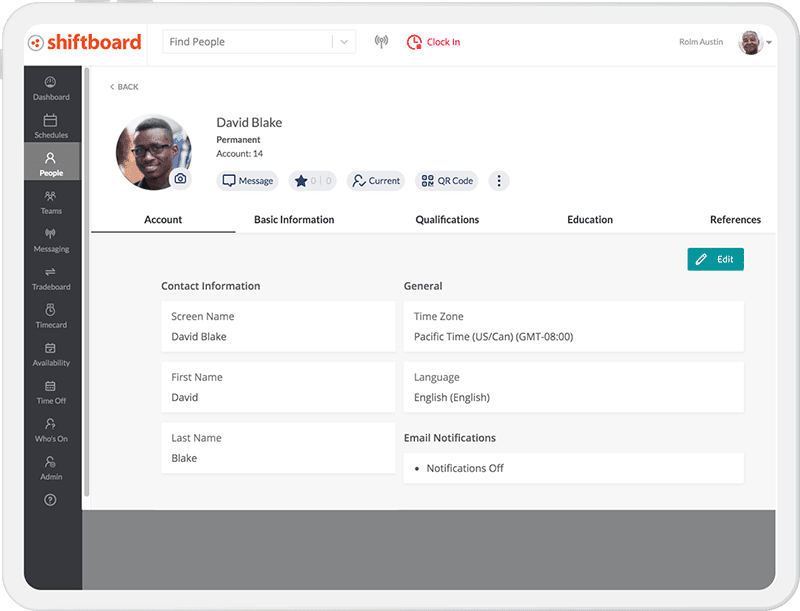
Task: Open Schedules in the sidebar
Action: (51, 126)
